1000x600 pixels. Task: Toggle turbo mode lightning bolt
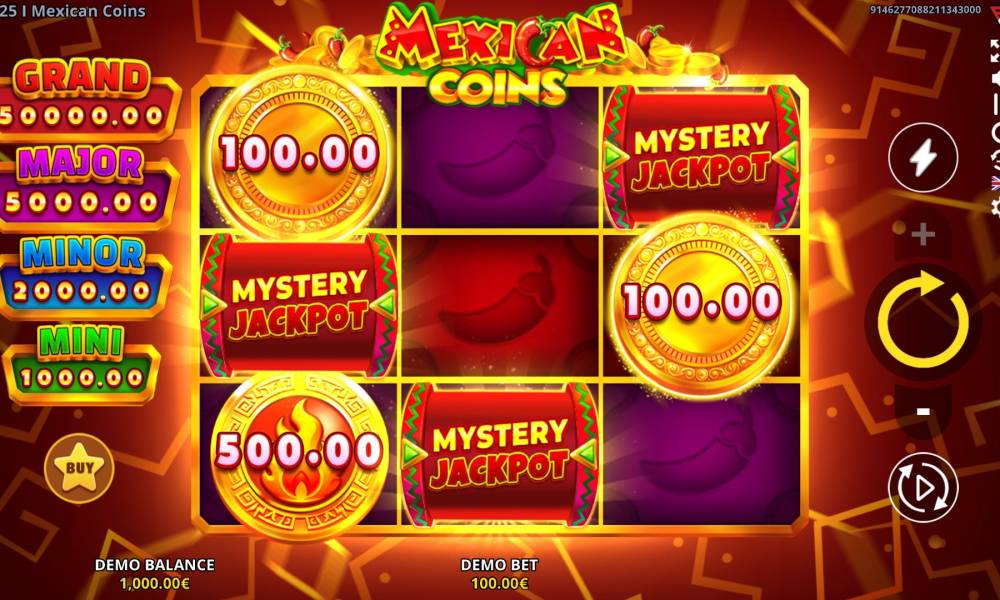(x=923, y=157)
